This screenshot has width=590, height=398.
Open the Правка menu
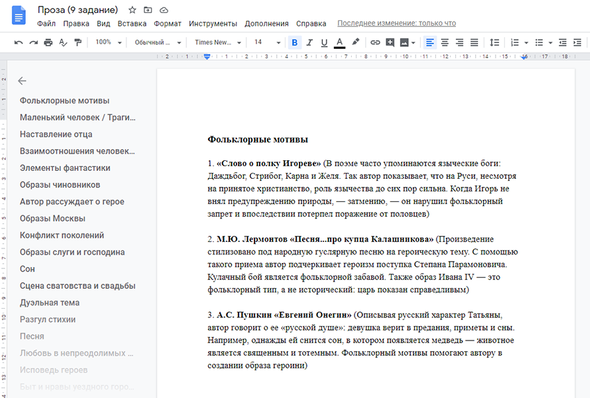click(x=76, y=23)
